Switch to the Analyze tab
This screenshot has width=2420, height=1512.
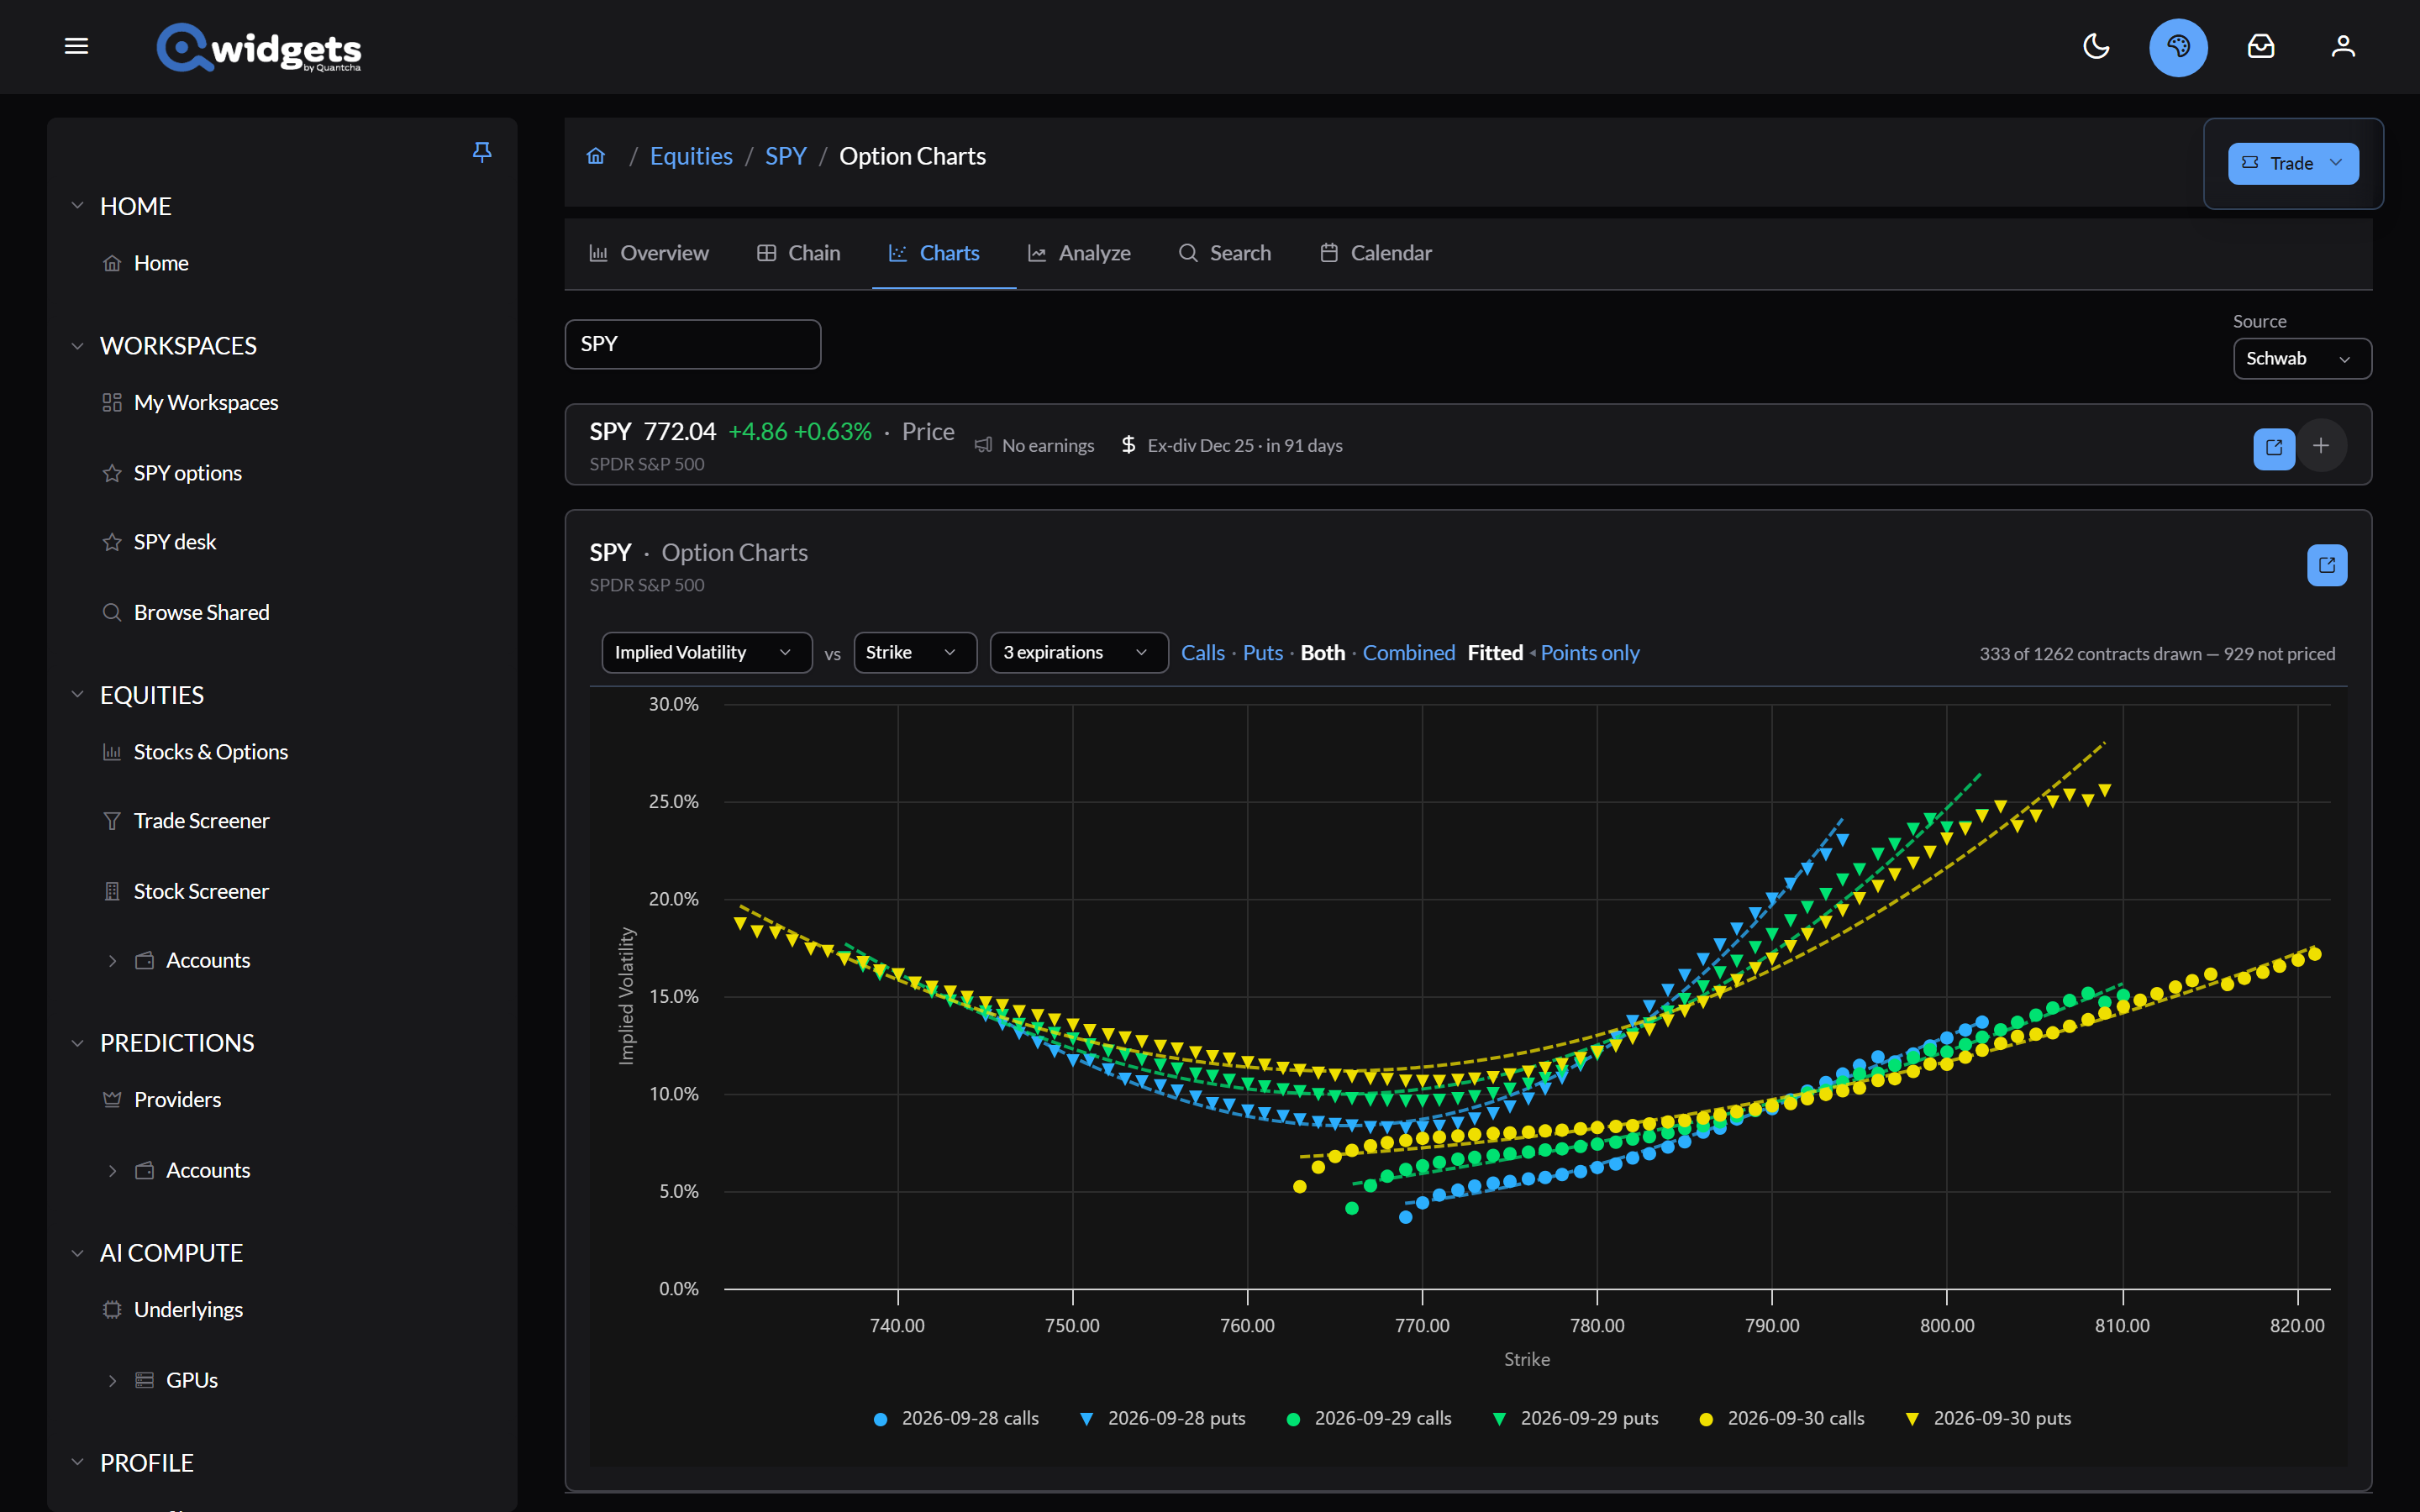point(1079,253)
